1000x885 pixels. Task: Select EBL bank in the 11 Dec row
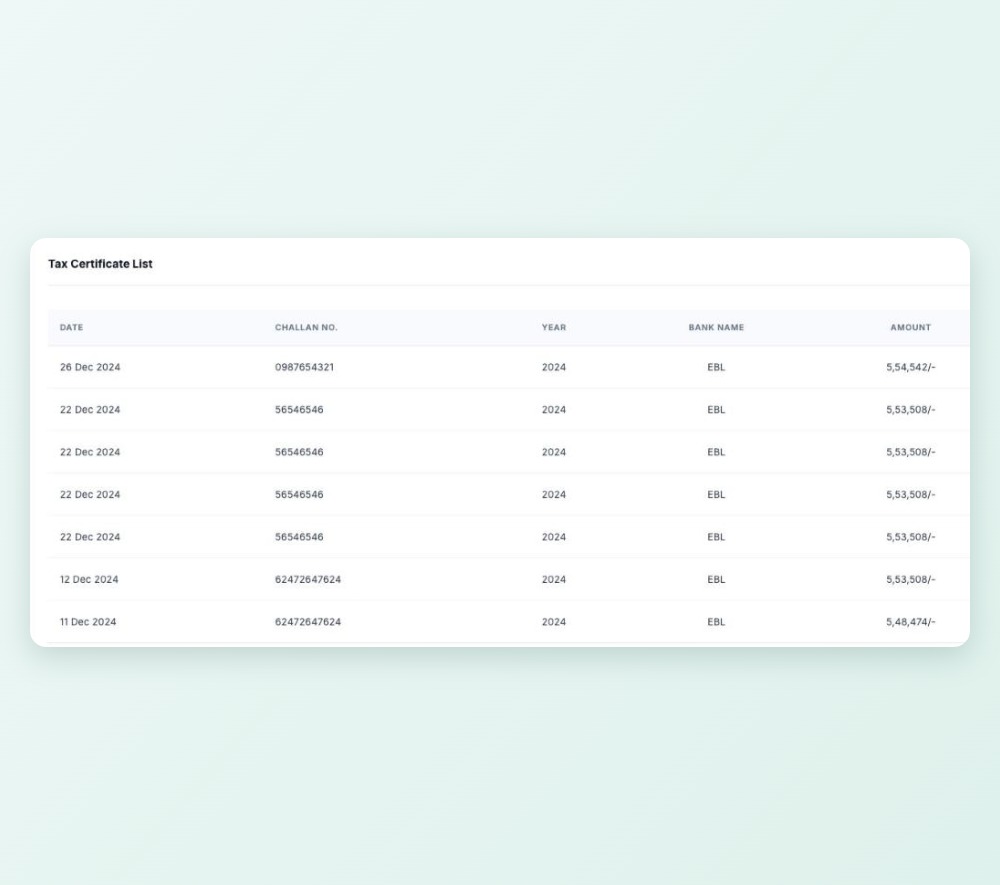716,622
